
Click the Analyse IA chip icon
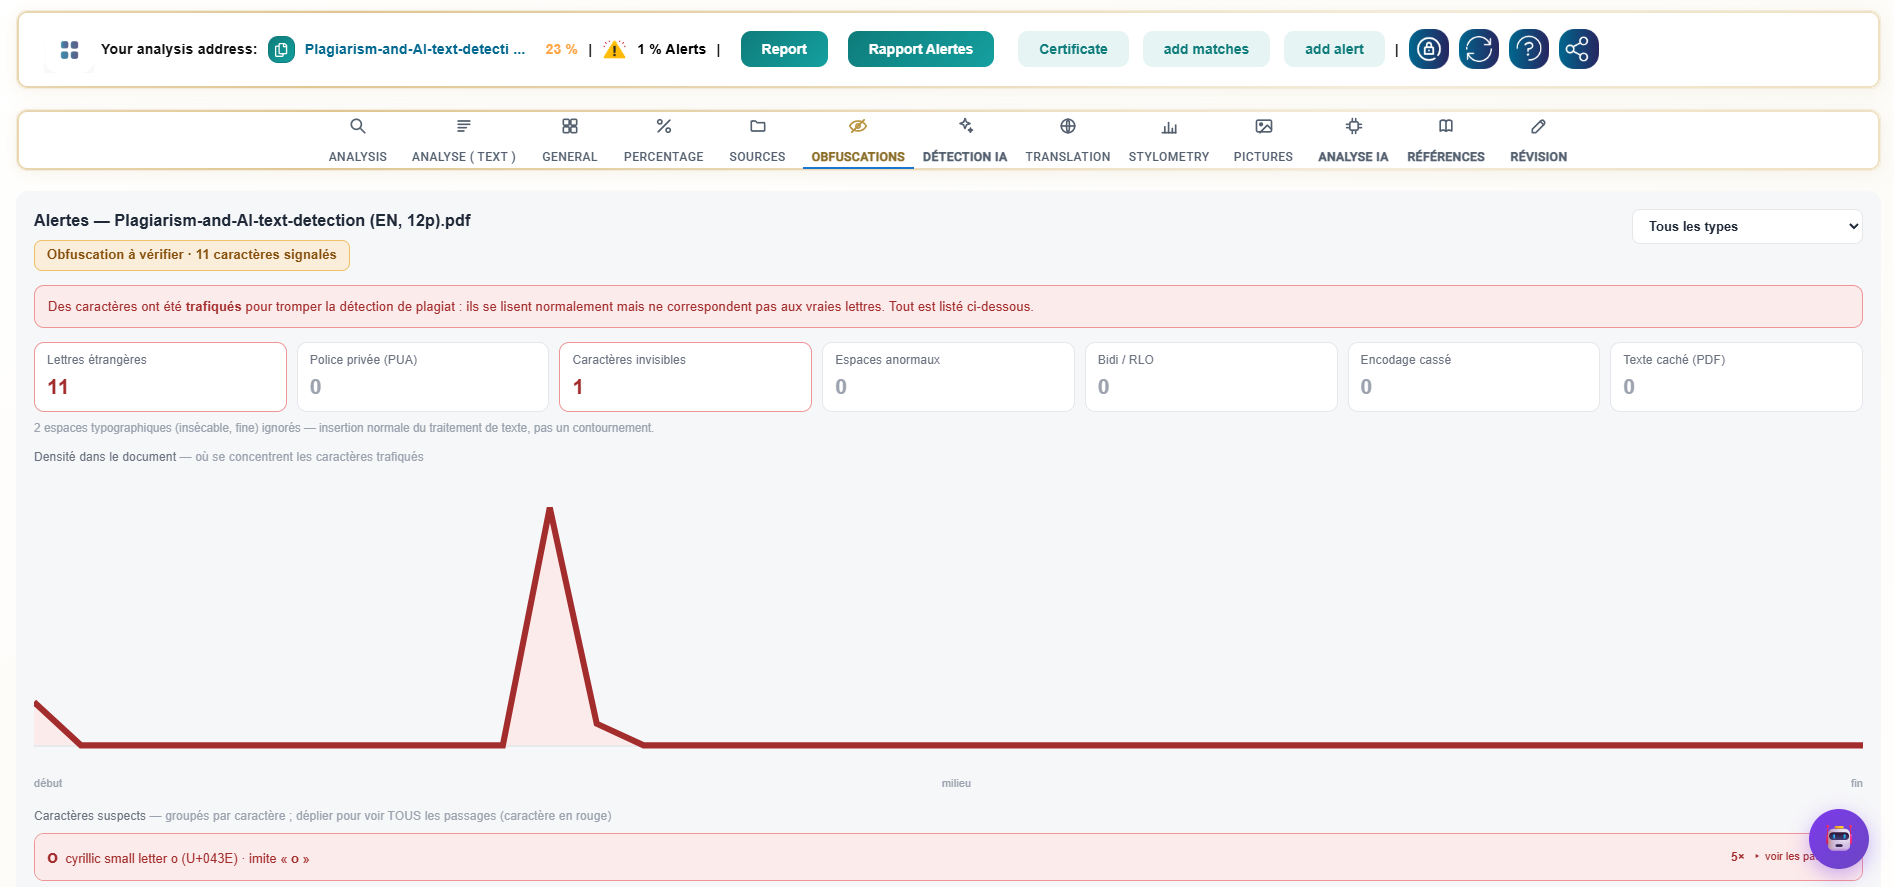coord(1354,126)
